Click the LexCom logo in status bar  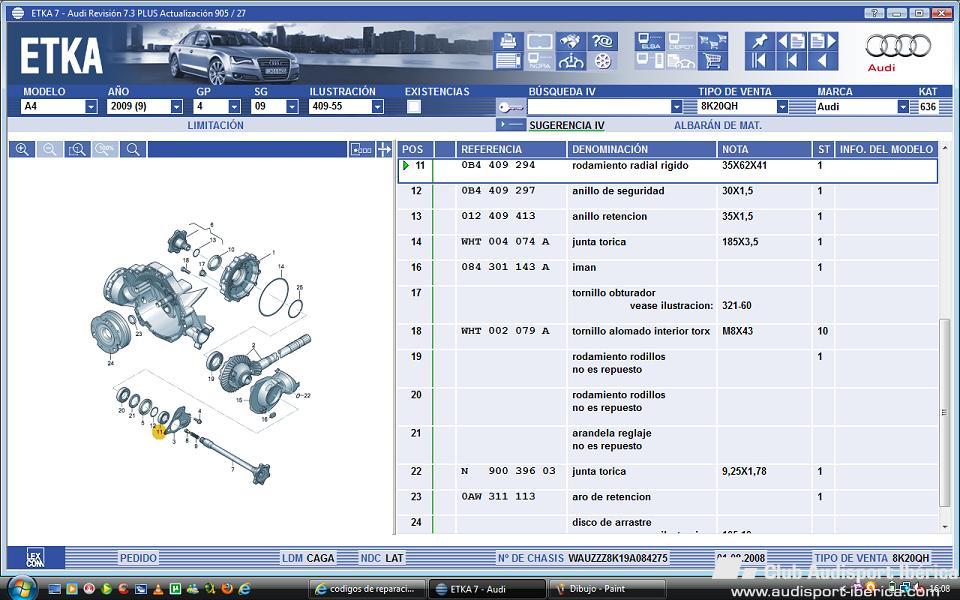36,558
